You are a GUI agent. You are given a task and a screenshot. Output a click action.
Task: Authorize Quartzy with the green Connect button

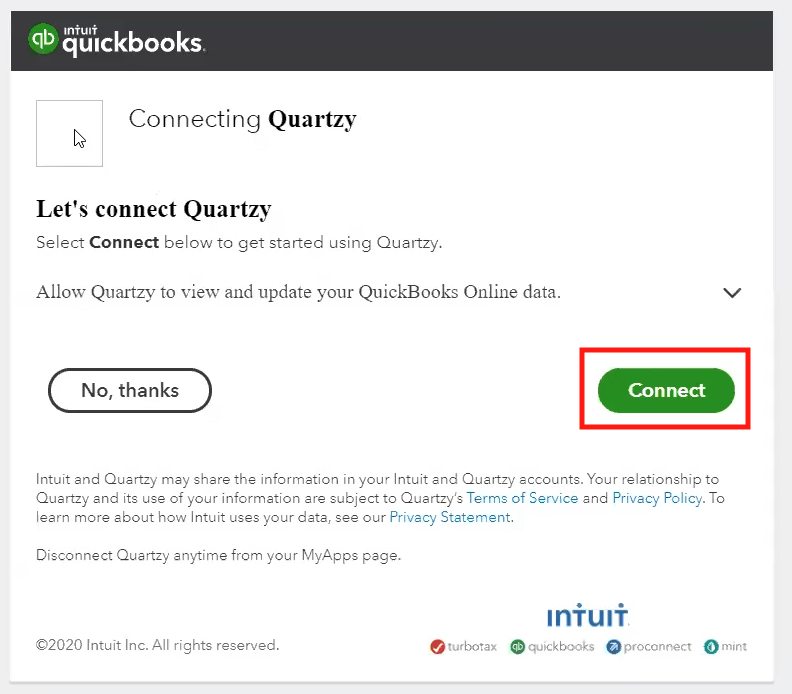(x=666, y=390)
